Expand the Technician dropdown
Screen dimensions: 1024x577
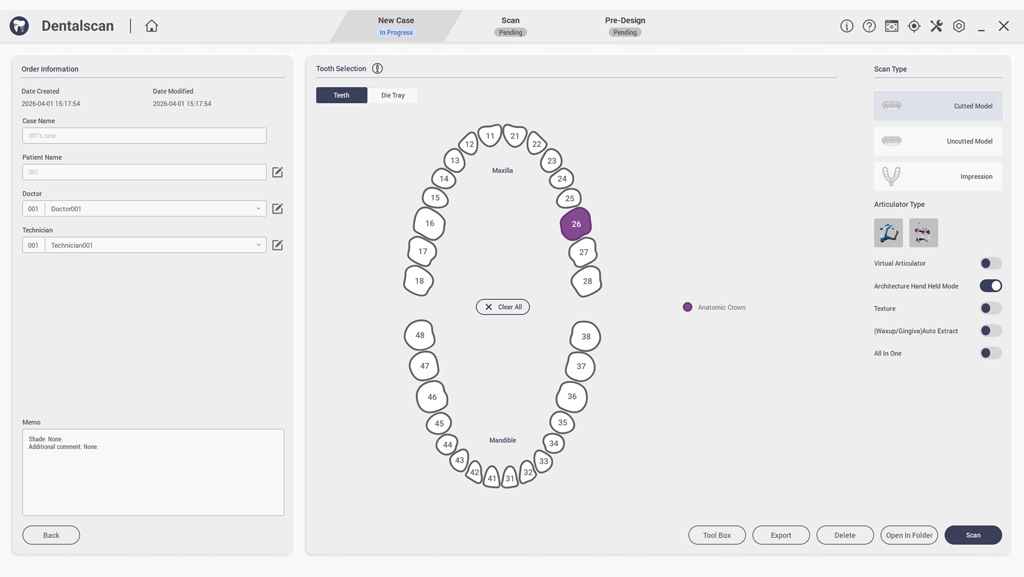coord(258,245)
